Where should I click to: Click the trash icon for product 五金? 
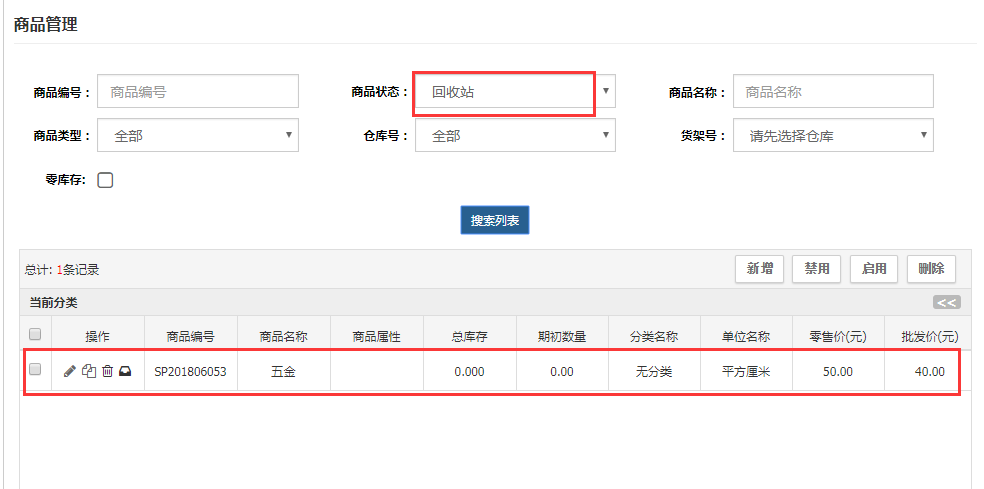[107, 372]
